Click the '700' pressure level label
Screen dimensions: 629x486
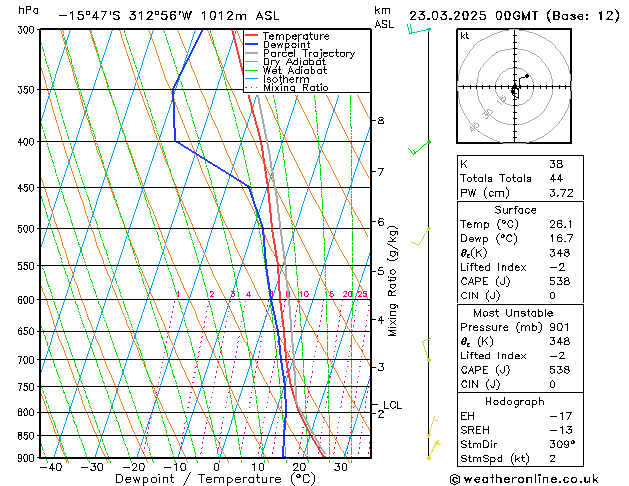28,360
